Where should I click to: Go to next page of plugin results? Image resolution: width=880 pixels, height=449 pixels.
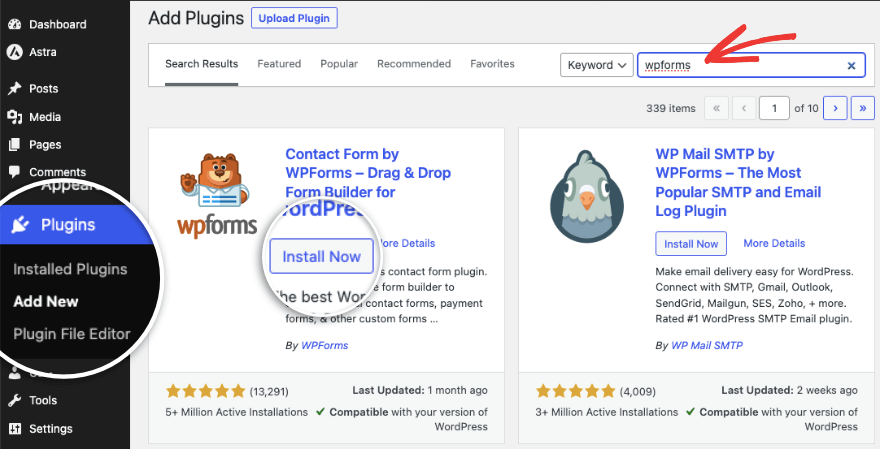[x=835, y=107]
